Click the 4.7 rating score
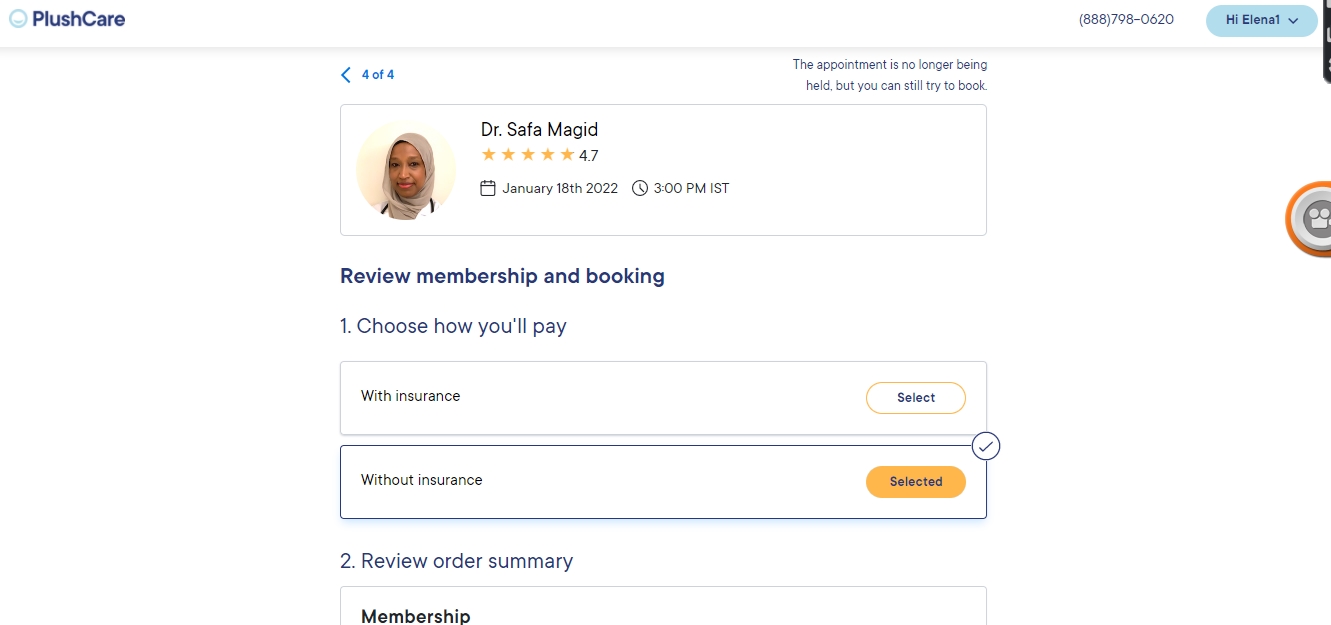Image resolution: width=1331 pixels, height=625 pixels. (588, 156)
